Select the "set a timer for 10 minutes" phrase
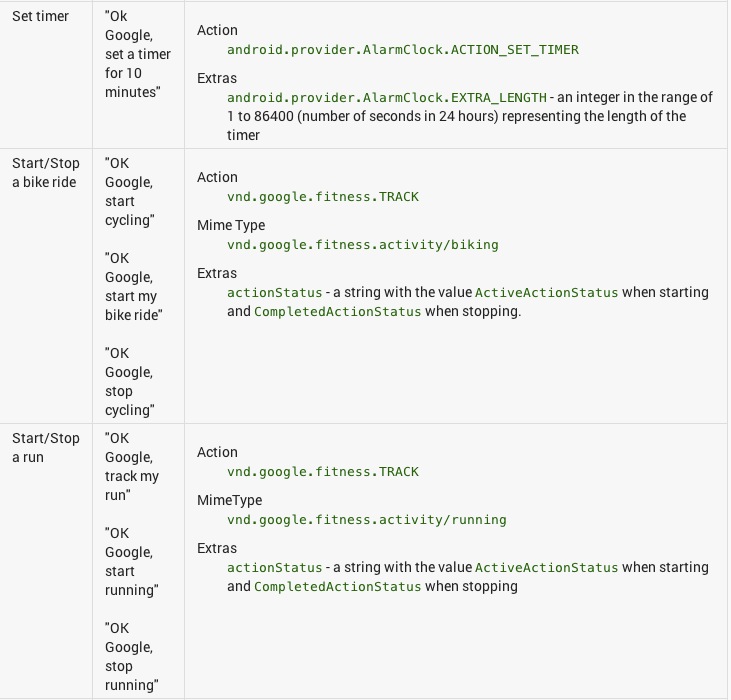The height and width of the screenshot is (700, 731). pos(137,54)
